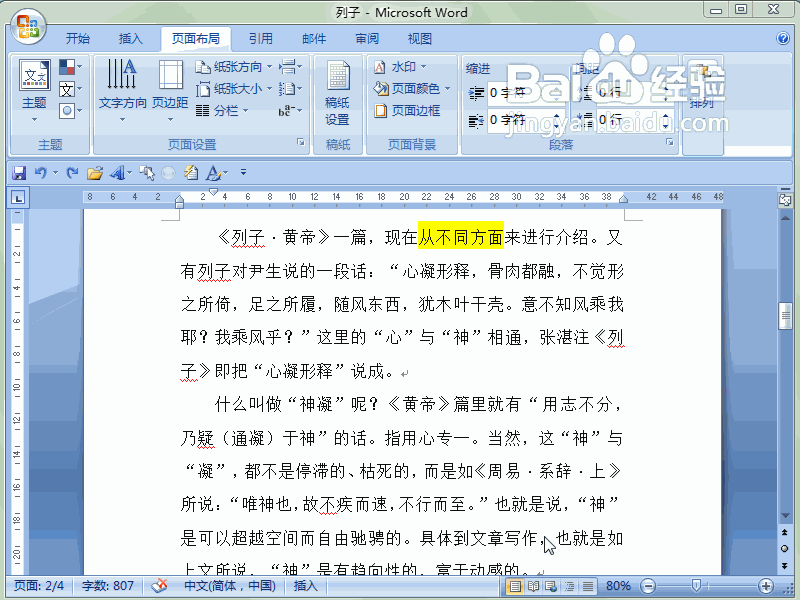
Task: Open file folder icon in quick toolbar
Action: coord(94,173)
